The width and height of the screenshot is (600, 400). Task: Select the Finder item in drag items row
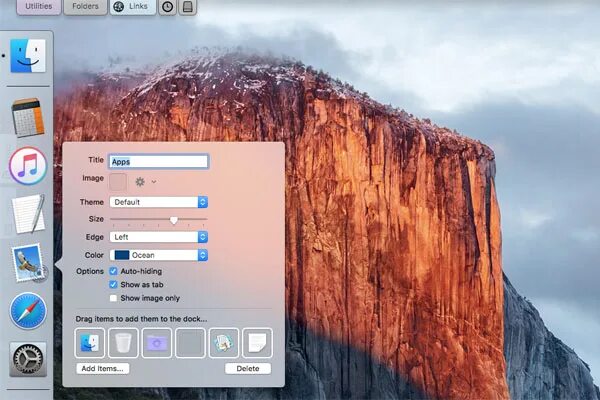[x=90, y=343]
